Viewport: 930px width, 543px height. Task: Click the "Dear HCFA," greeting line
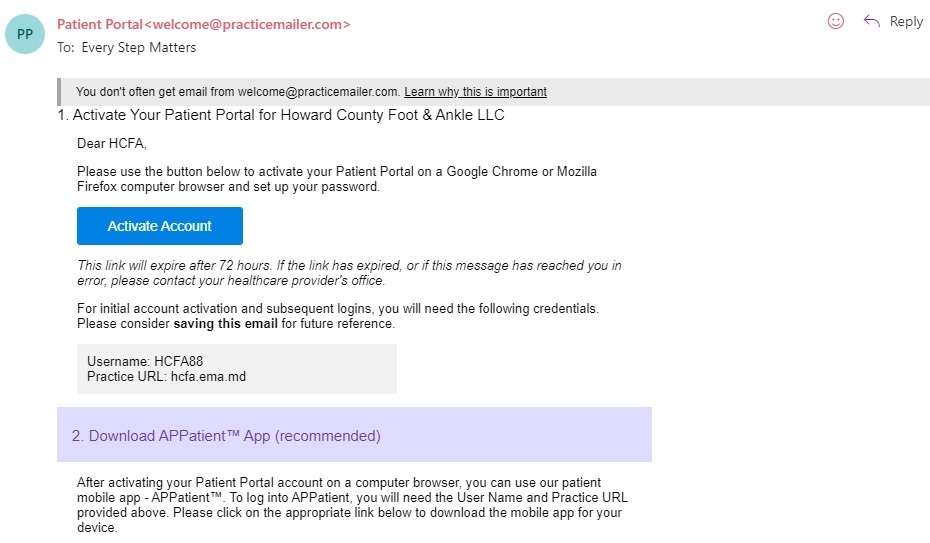[112, 144]
